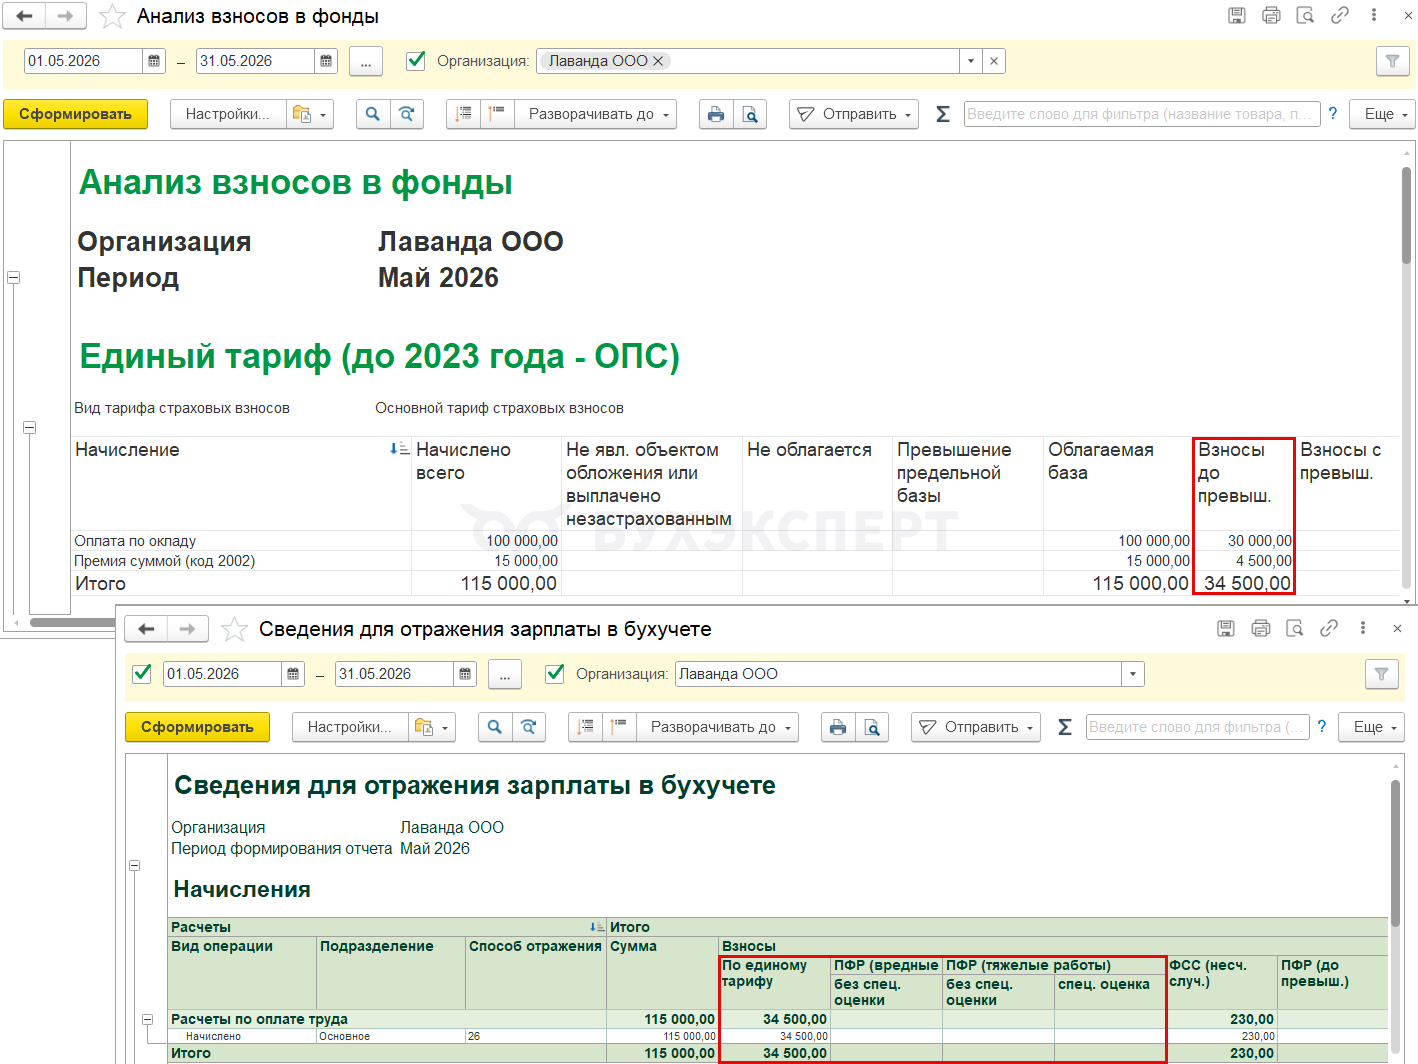Viewport: 1418px width, 1064px height.
Task: Click period selection '...' button in Анализ взносов
Action: coord(366,61)
